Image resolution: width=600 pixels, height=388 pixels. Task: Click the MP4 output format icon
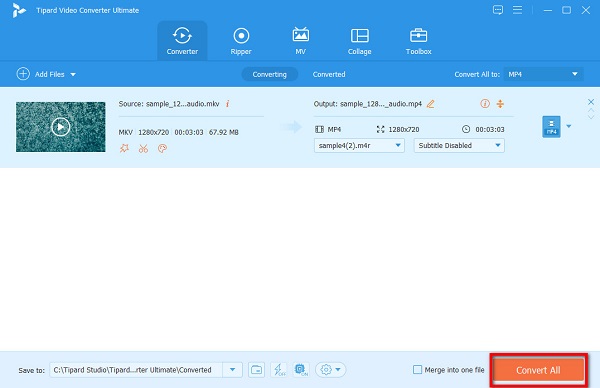(551, 127)
